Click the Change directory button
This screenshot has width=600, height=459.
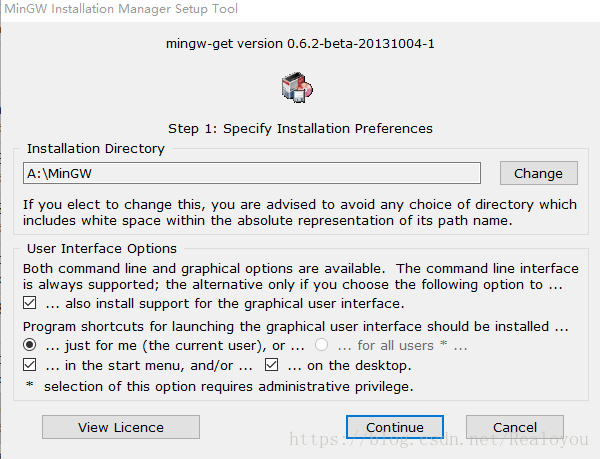point(539,173)
